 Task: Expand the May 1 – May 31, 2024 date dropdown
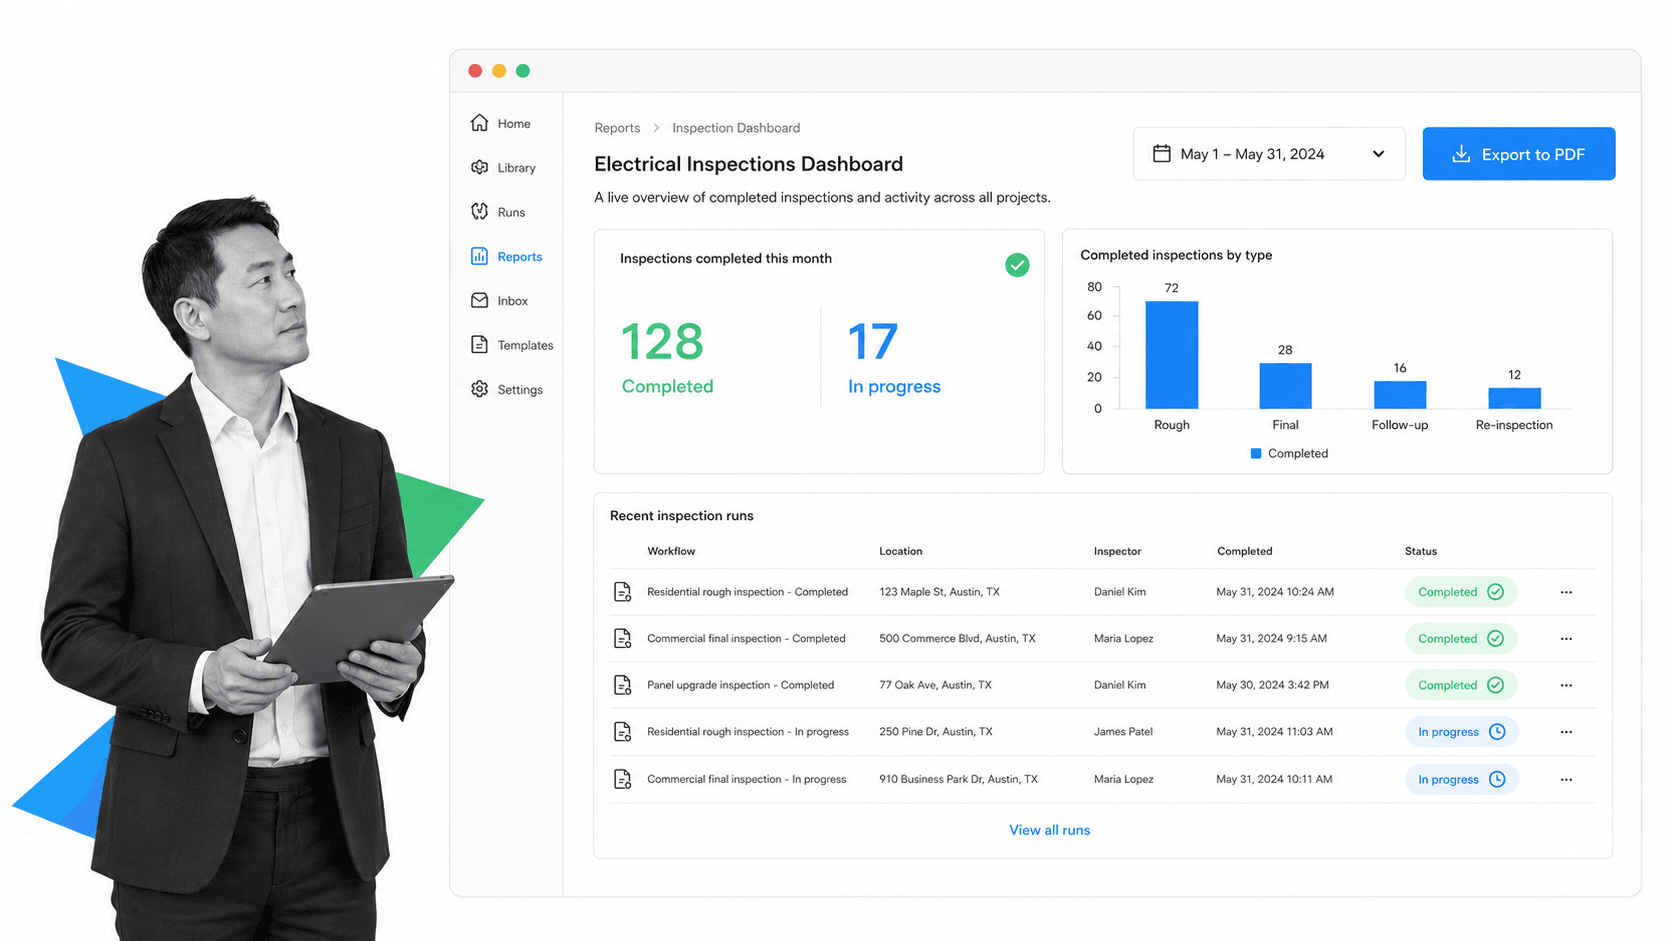point(1269,154)
